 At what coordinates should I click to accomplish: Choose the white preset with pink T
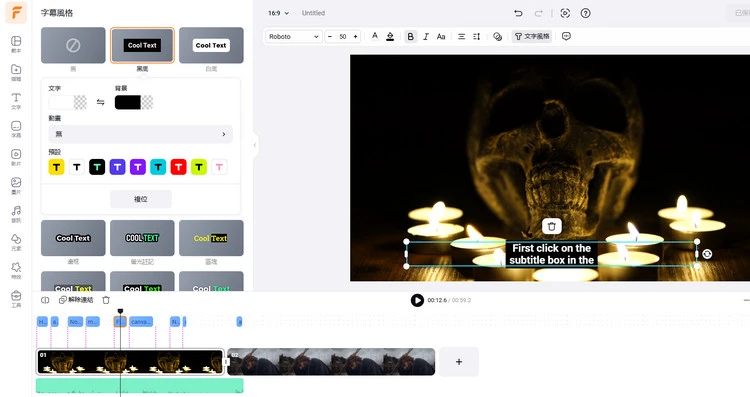tap(219, 167)
